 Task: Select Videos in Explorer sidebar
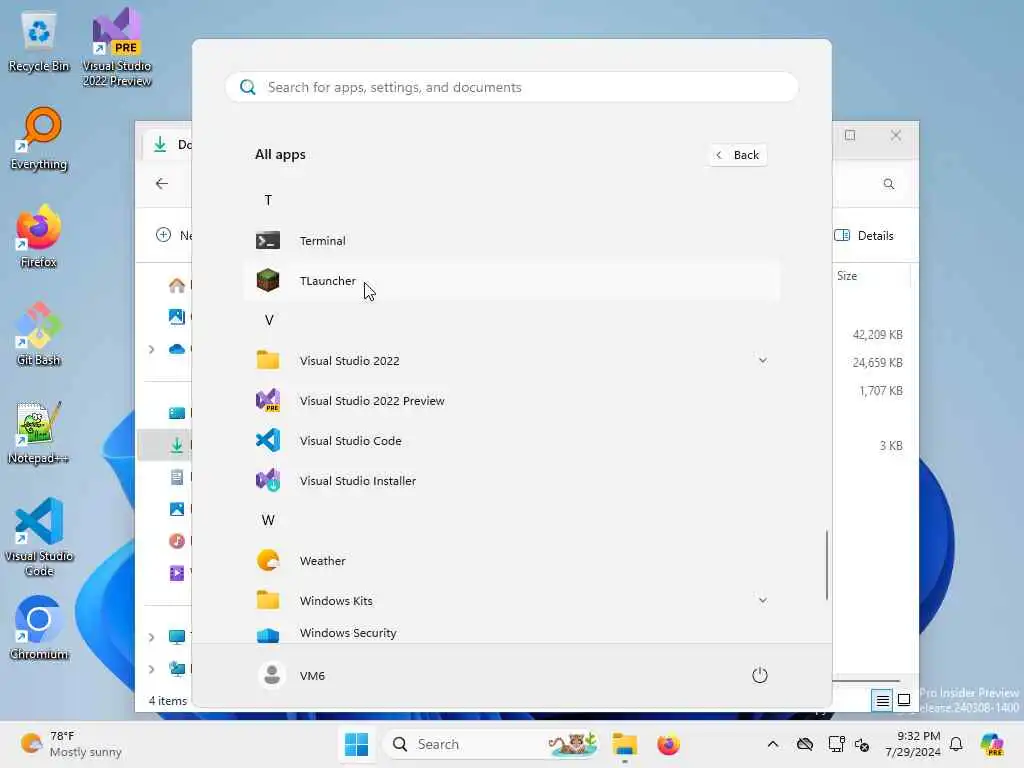177,573
